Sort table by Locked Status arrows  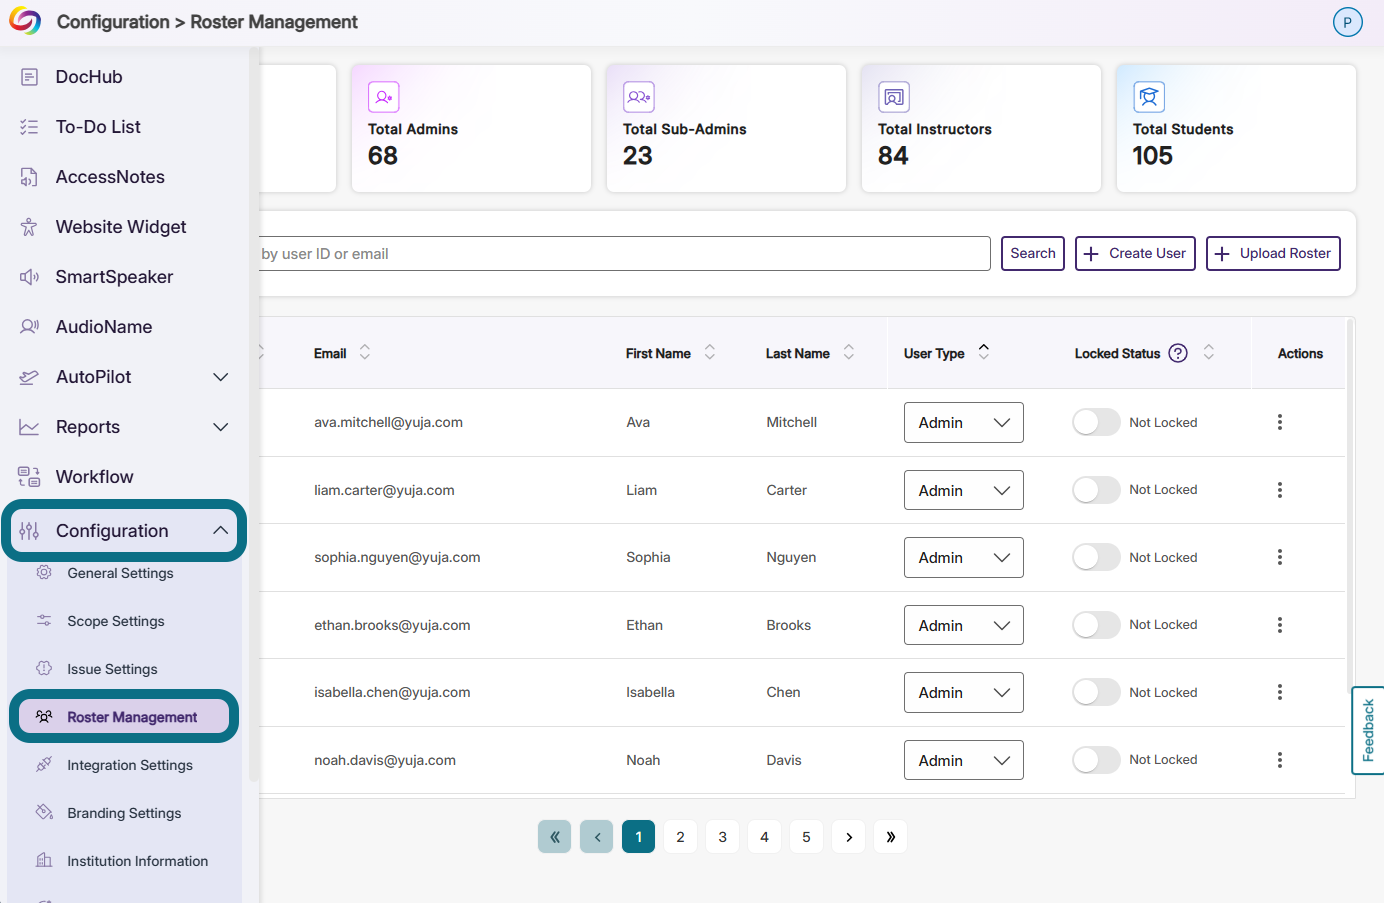click(1209, 352)
